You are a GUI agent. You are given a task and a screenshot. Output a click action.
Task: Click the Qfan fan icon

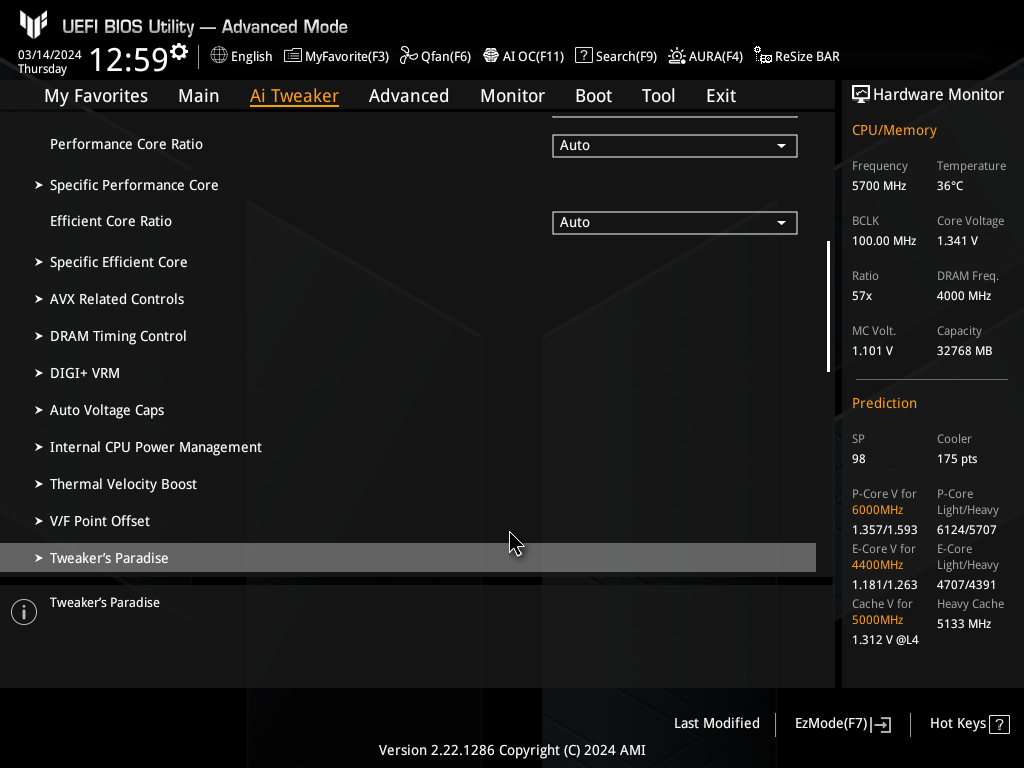pos(409,56)
